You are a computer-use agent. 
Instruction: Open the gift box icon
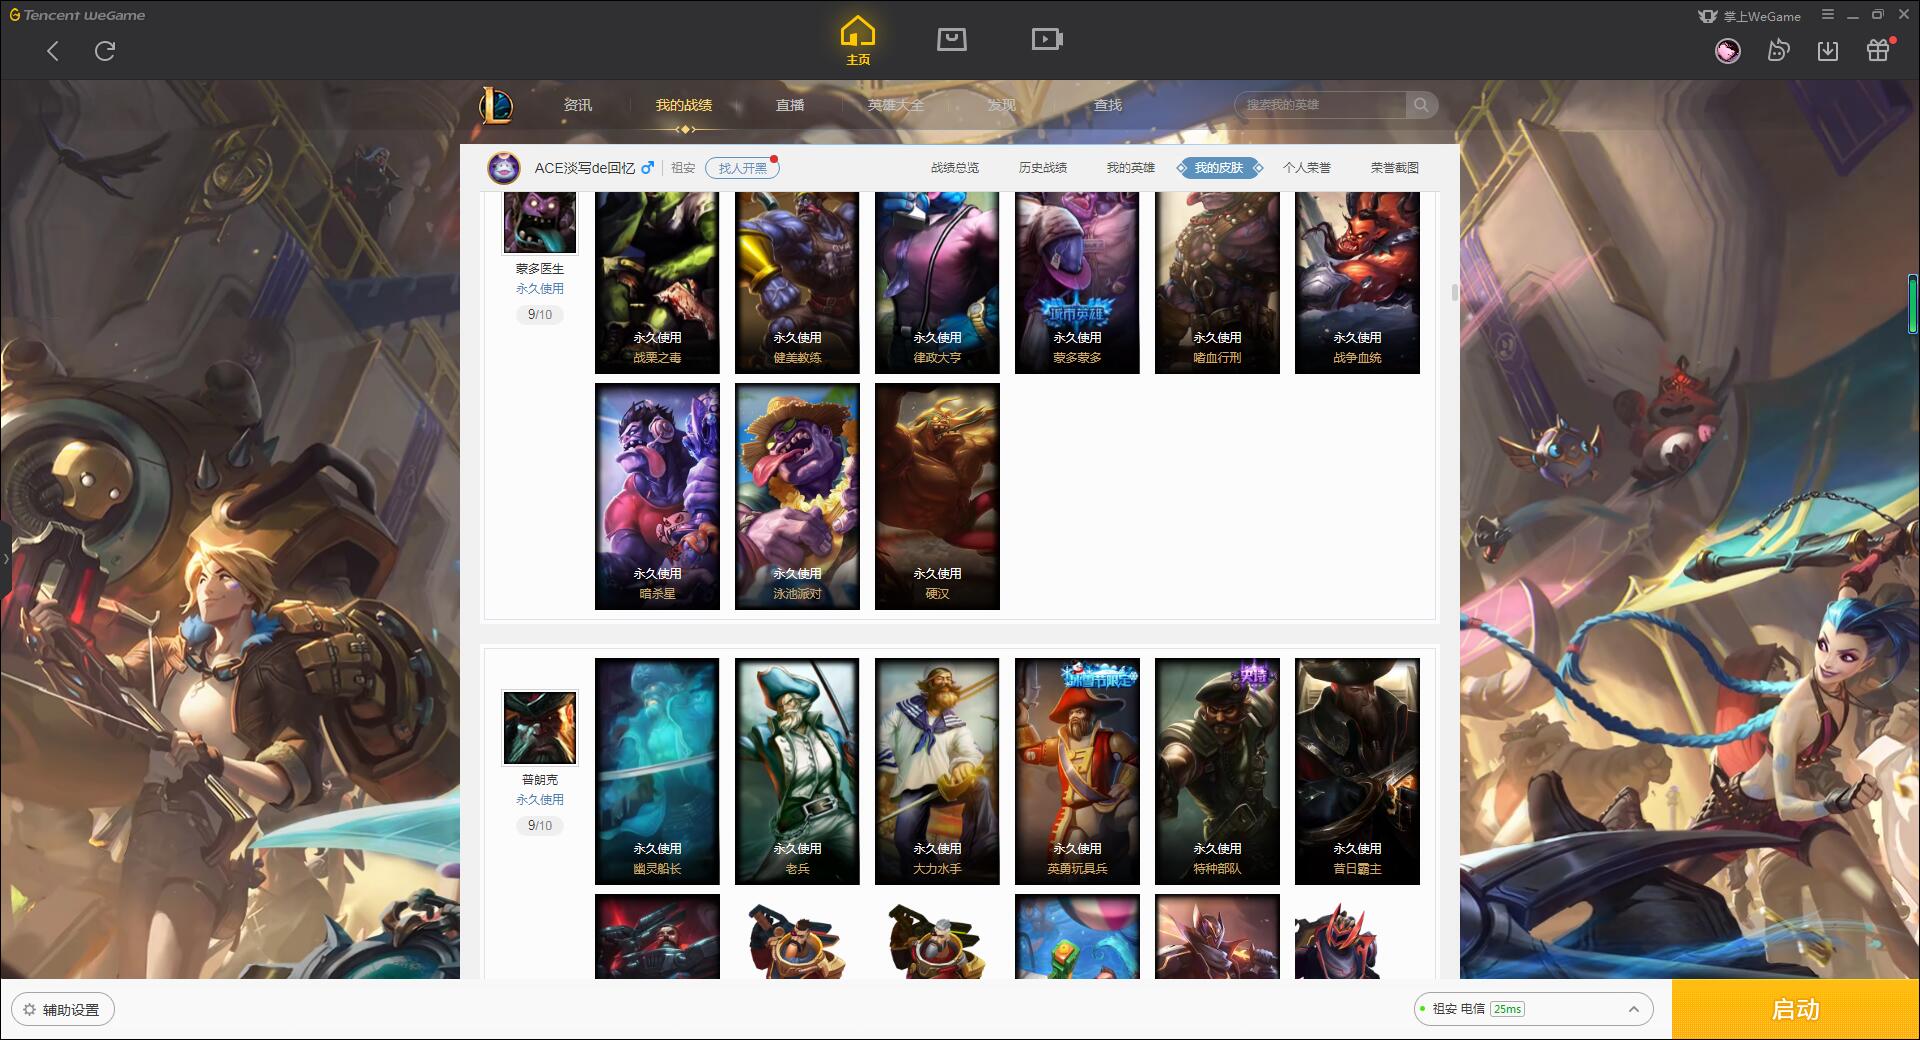(x=1878, y=50)
